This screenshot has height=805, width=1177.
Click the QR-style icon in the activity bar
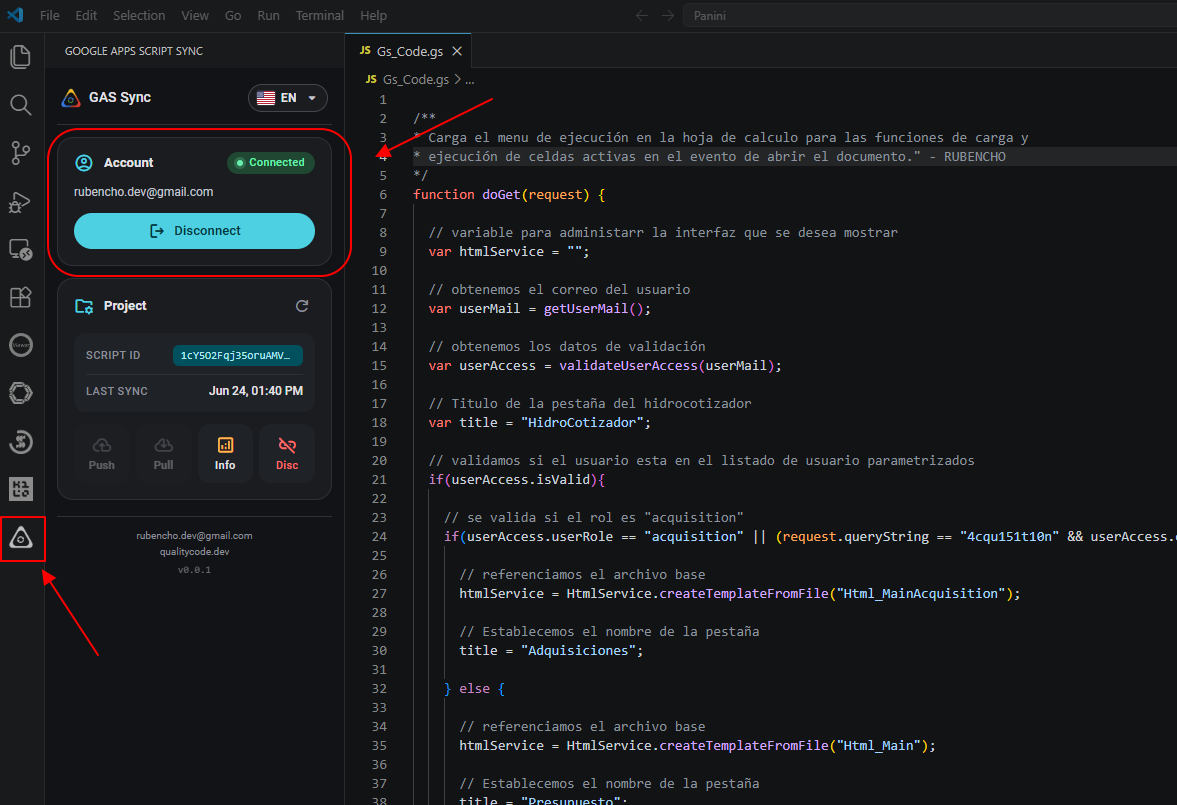pyautogui.click(x=20, y=490)
